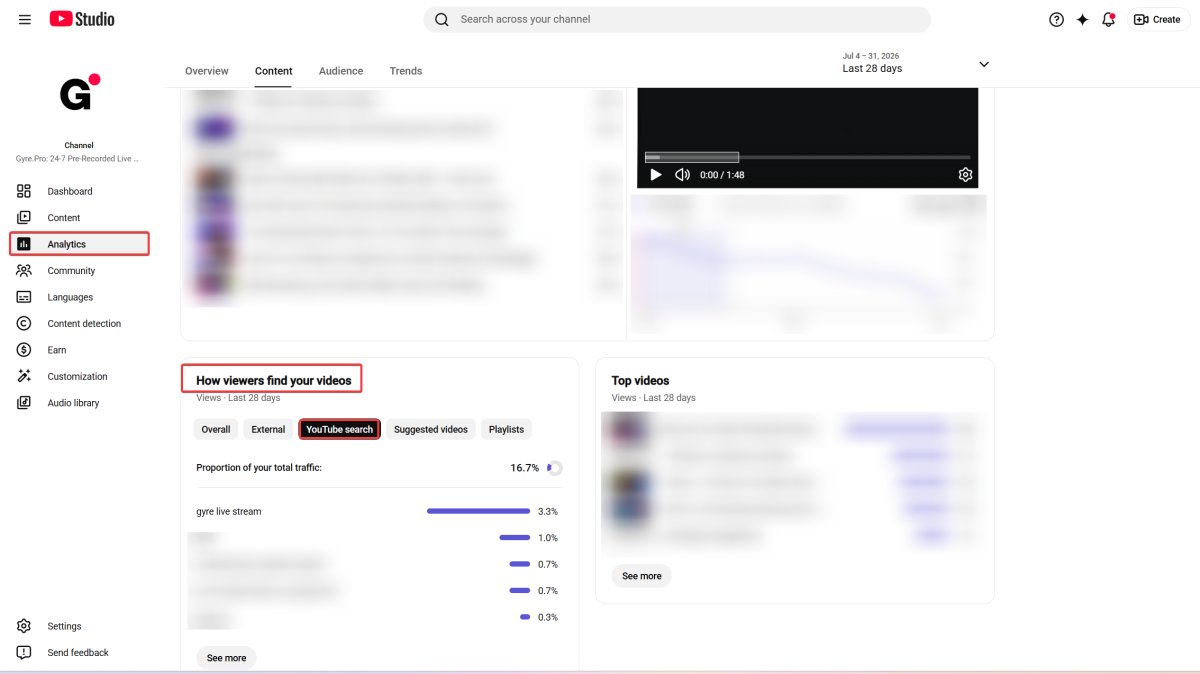Mute the video player volume
Screen dimensions: 1200x674
(683, 174)
